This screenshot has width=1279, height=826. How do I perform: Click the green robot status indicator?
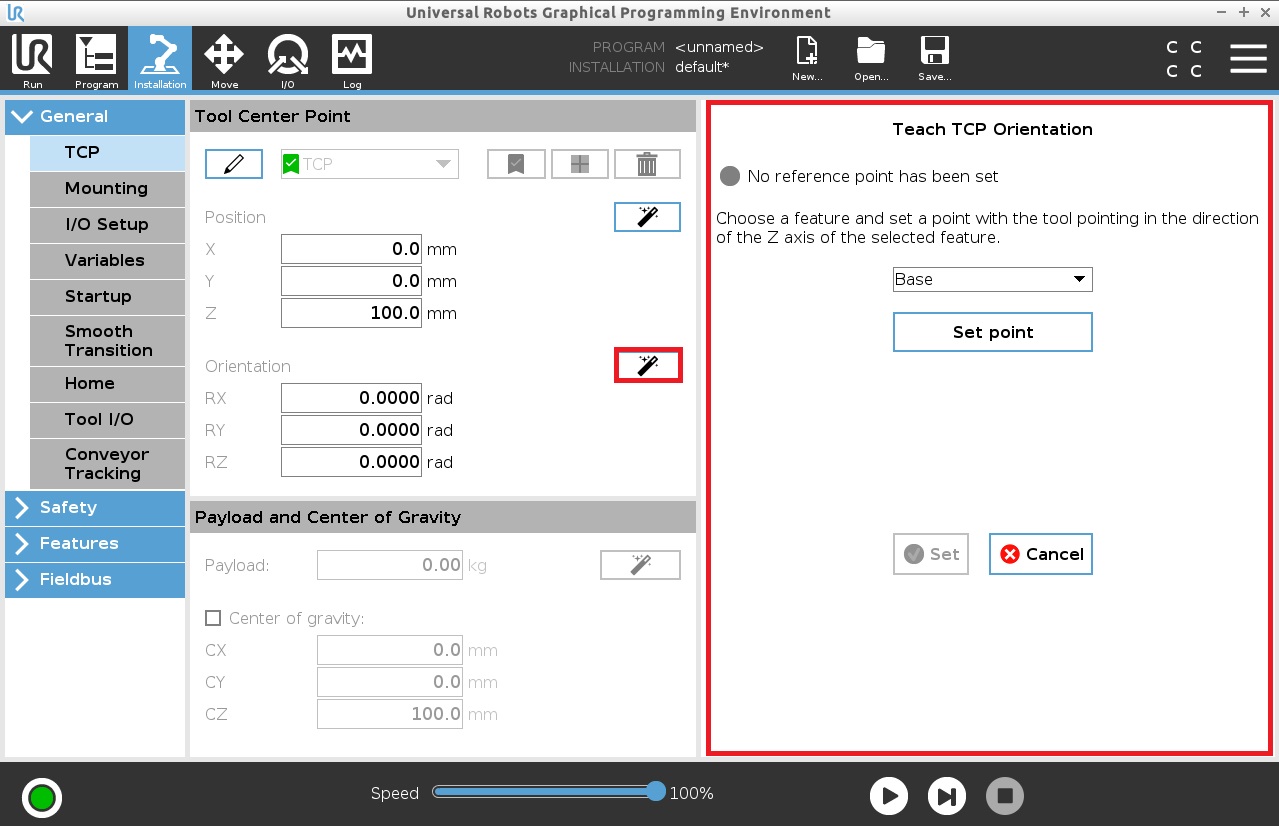click(x=42, y=797)
